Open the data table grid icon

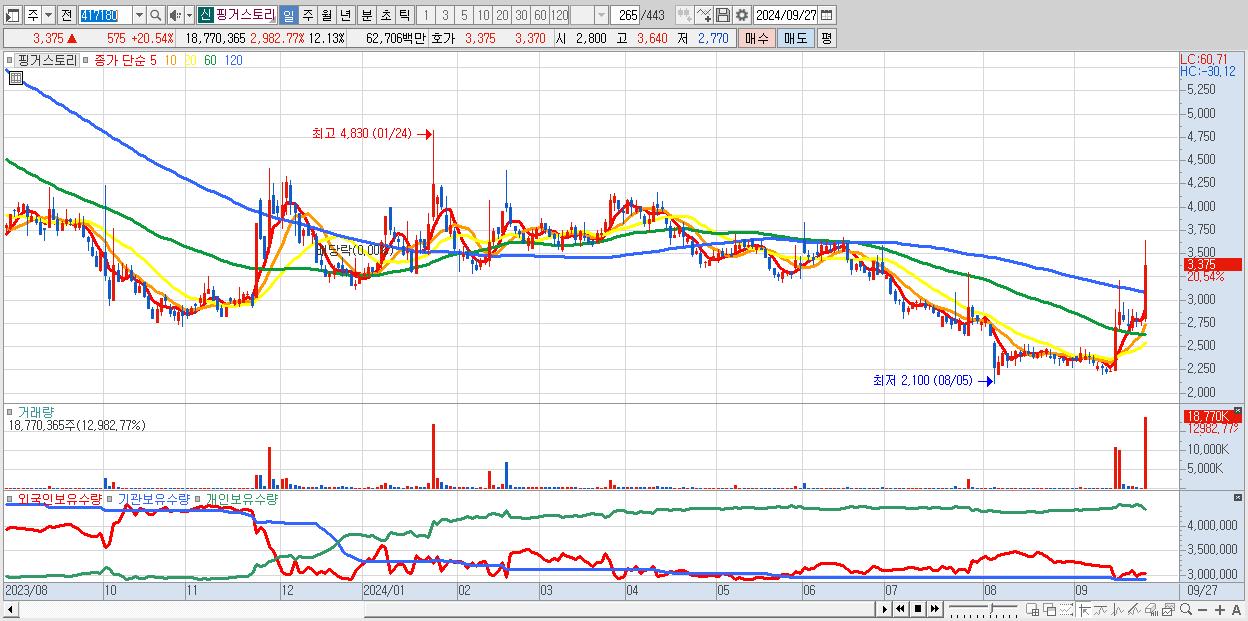(x=14, y=77)
